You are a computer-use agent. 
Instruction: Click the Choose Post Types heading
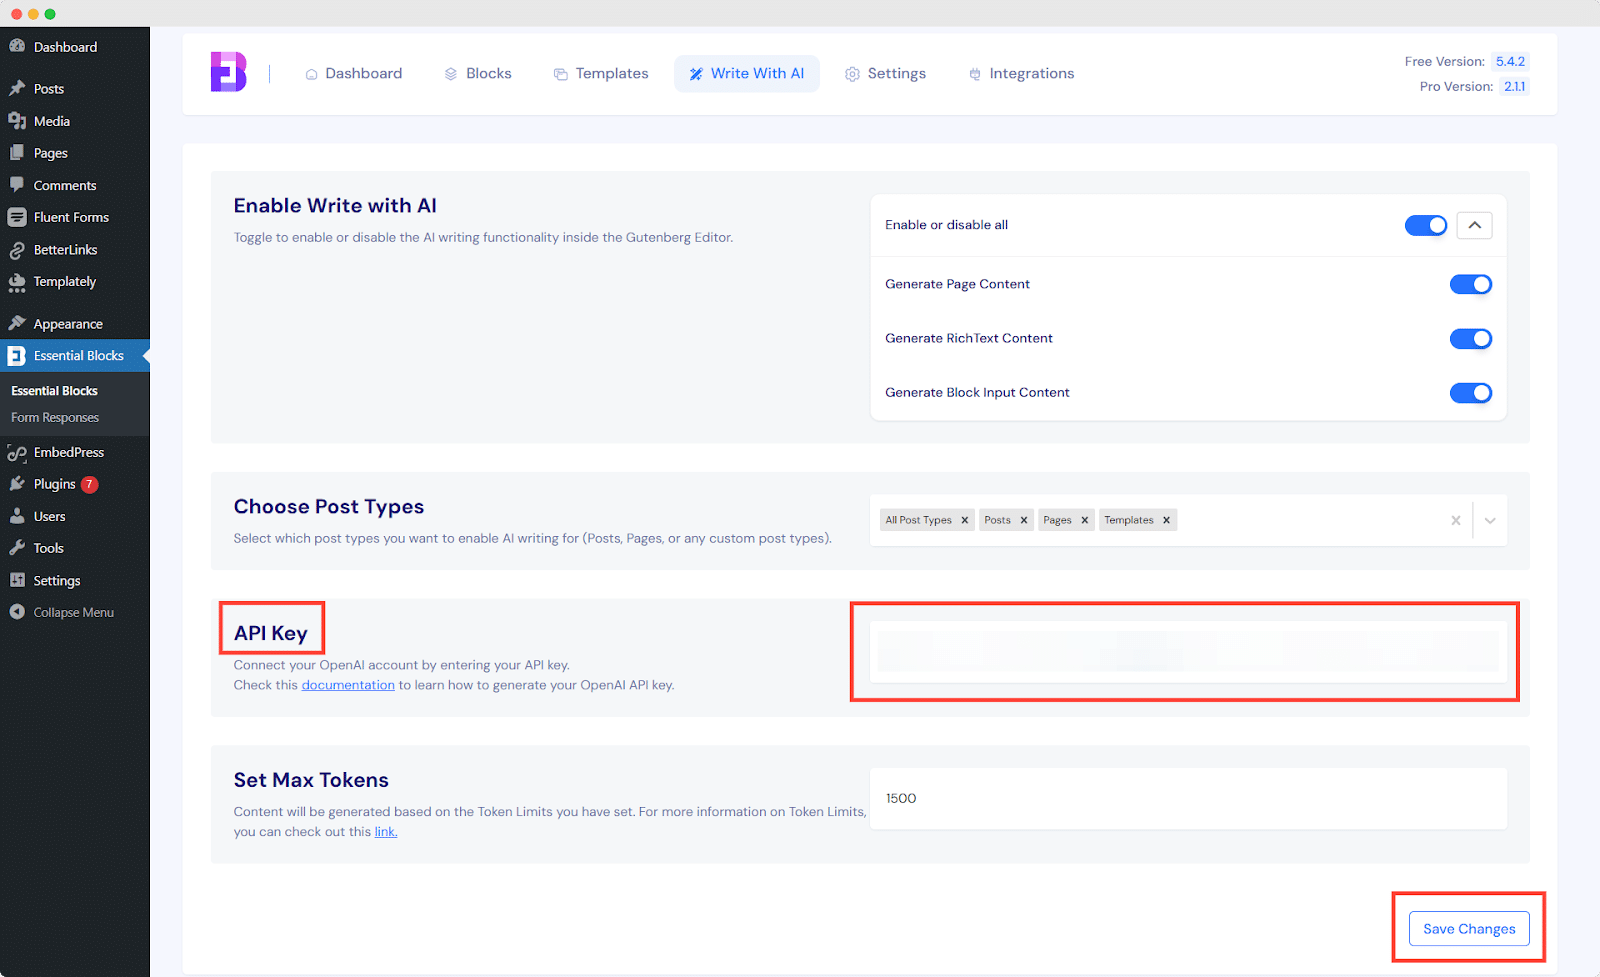(329, 507)
